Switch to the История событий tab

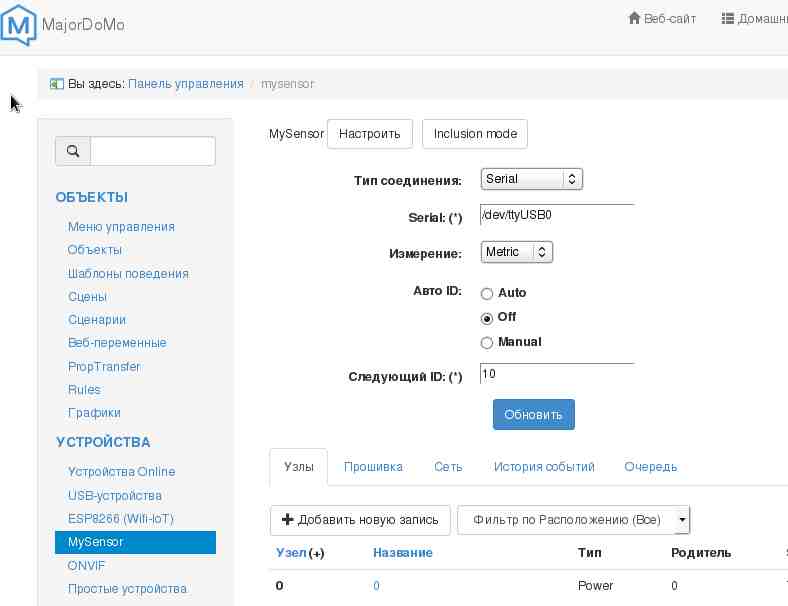[544, 467]
